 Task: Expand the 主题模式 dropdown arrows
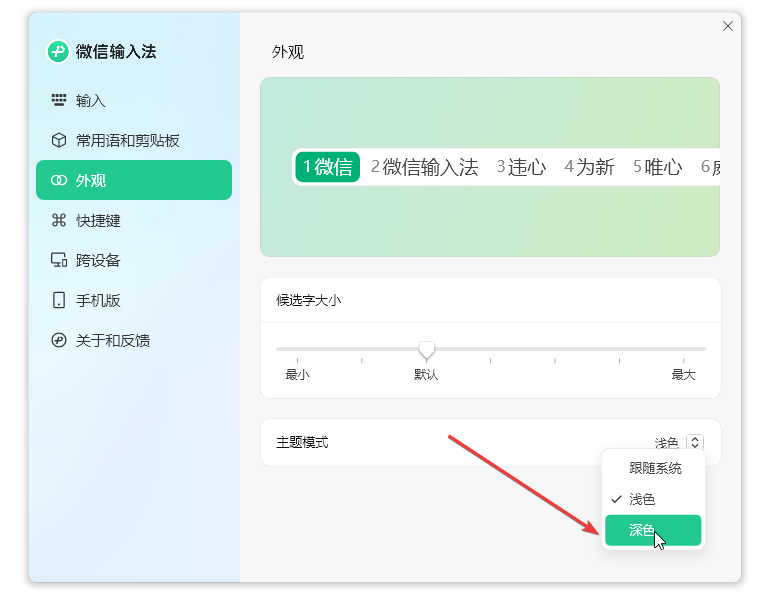(695, 442)
